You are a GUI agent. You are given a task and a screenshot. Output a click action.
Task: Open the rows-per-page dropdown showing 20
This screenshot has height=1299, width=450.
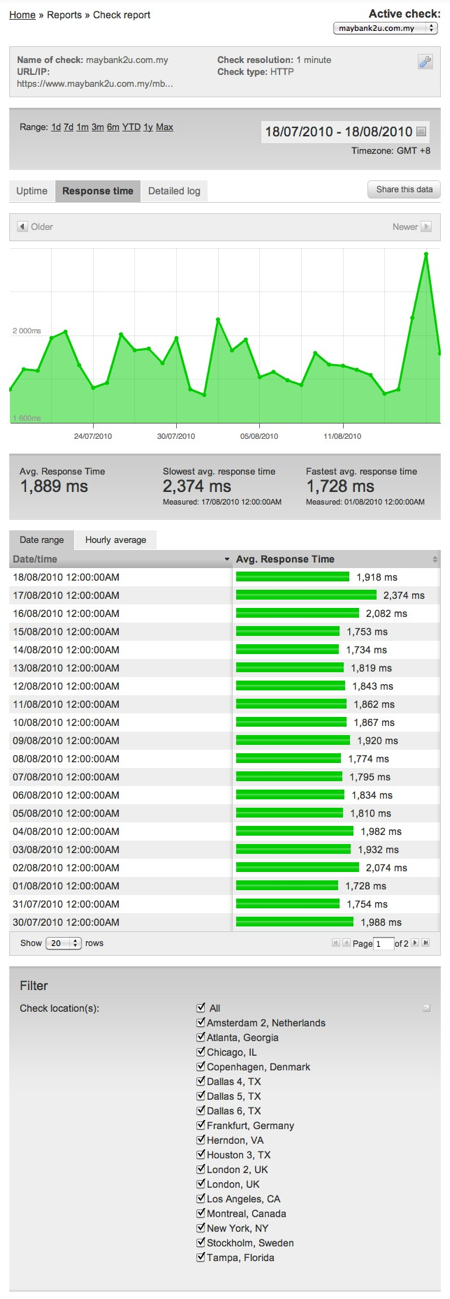click(64, 943)
